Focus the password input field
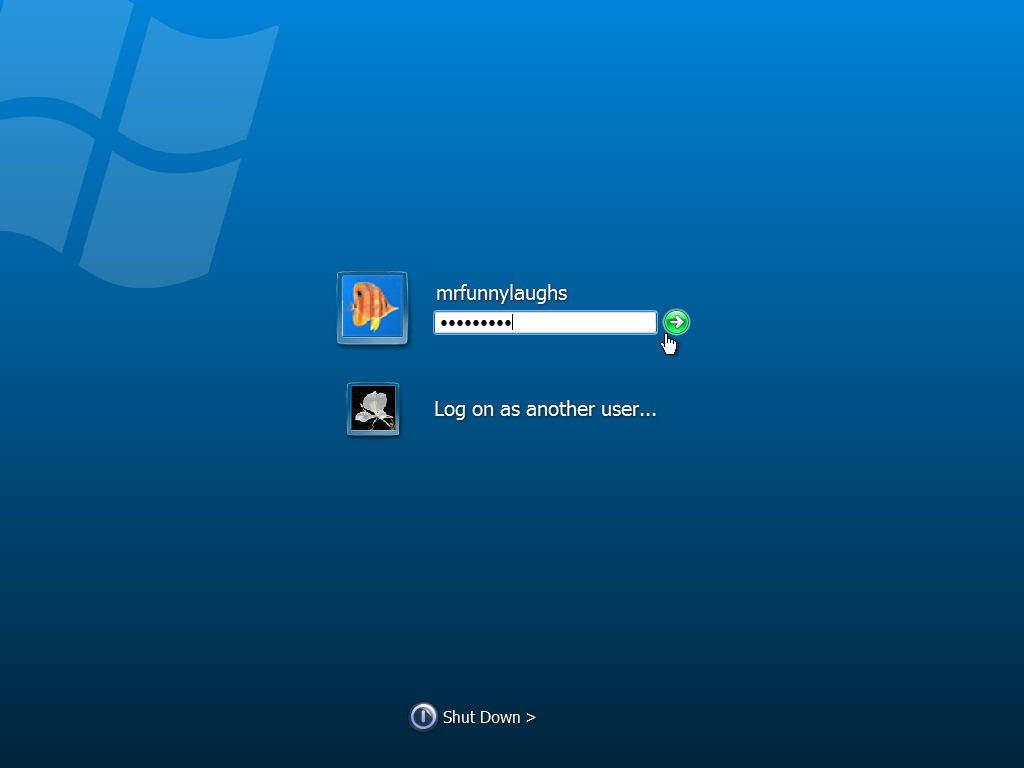The width and height of the screenshot is (1024, 768). pyautogui.click(x=545, y=323)
